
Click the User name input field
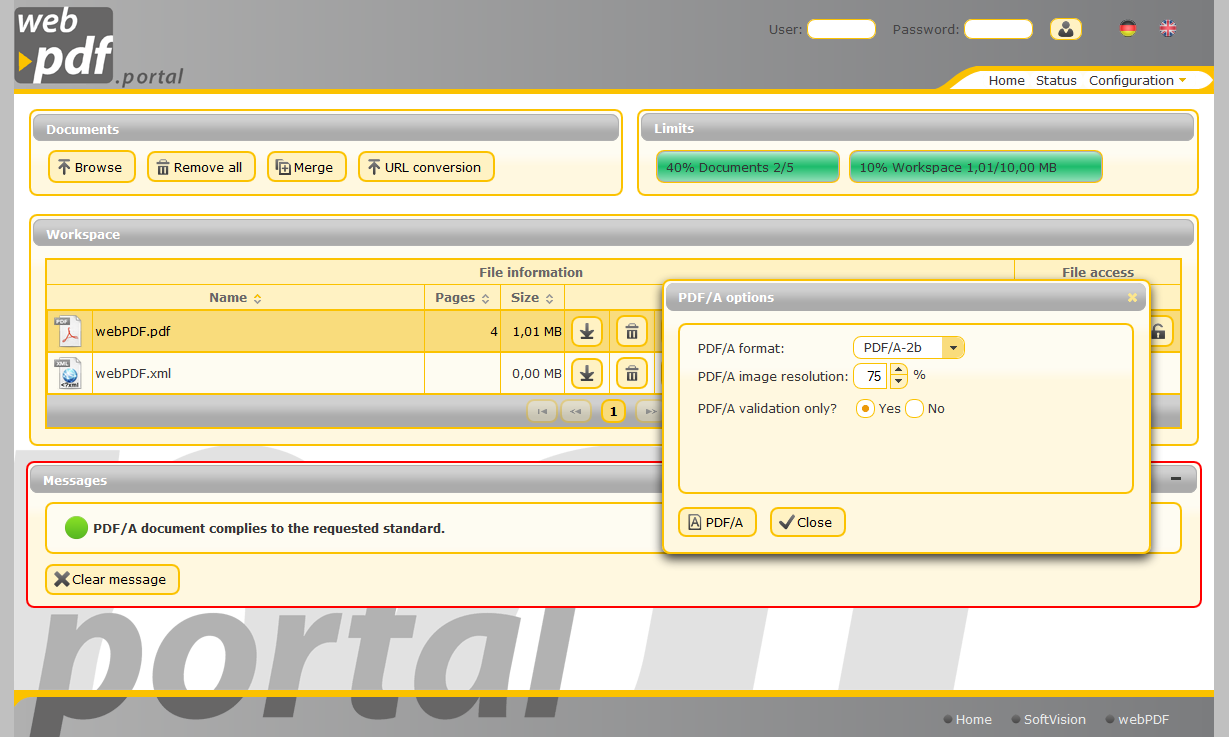coord(841,29)
